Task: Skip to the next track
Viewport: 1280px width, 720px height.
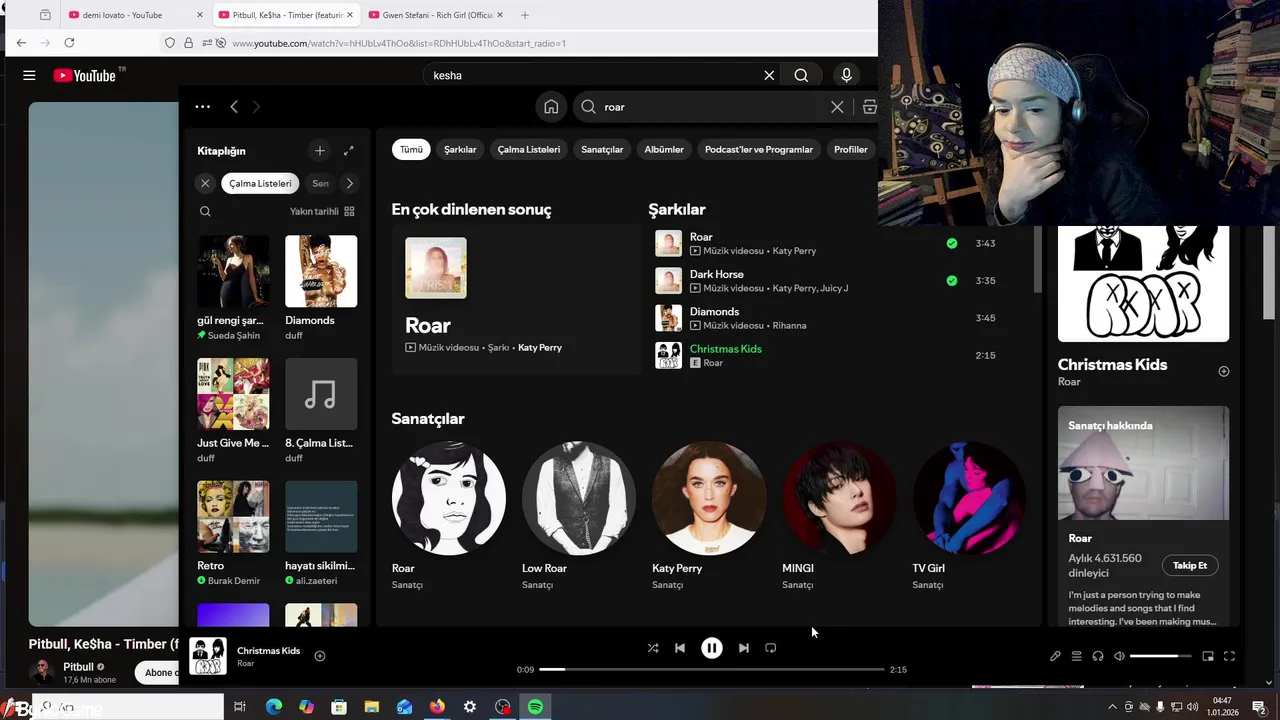Action: click(744, 648)
